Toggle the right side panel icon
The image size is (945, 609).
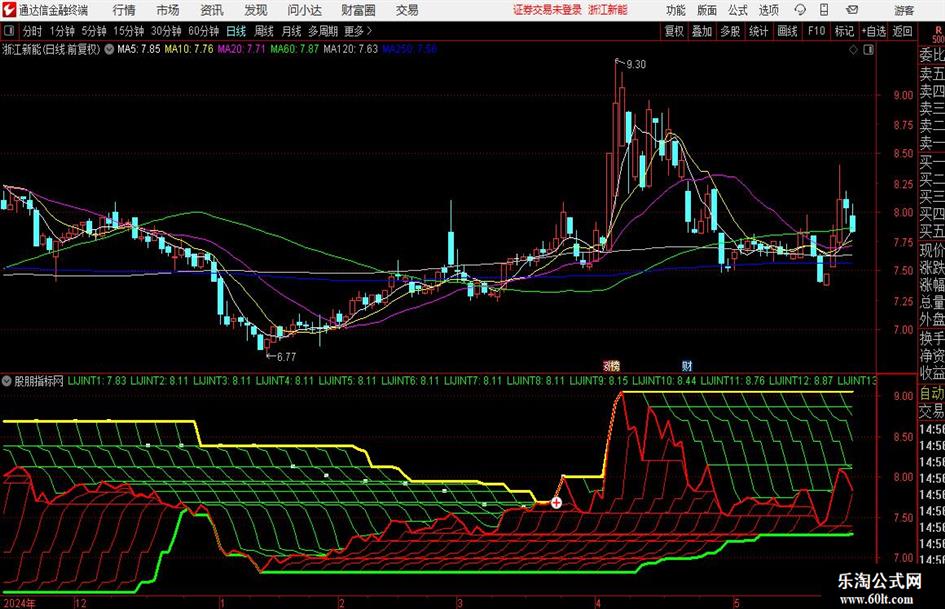pyautogui.click(x=868, y=50)
